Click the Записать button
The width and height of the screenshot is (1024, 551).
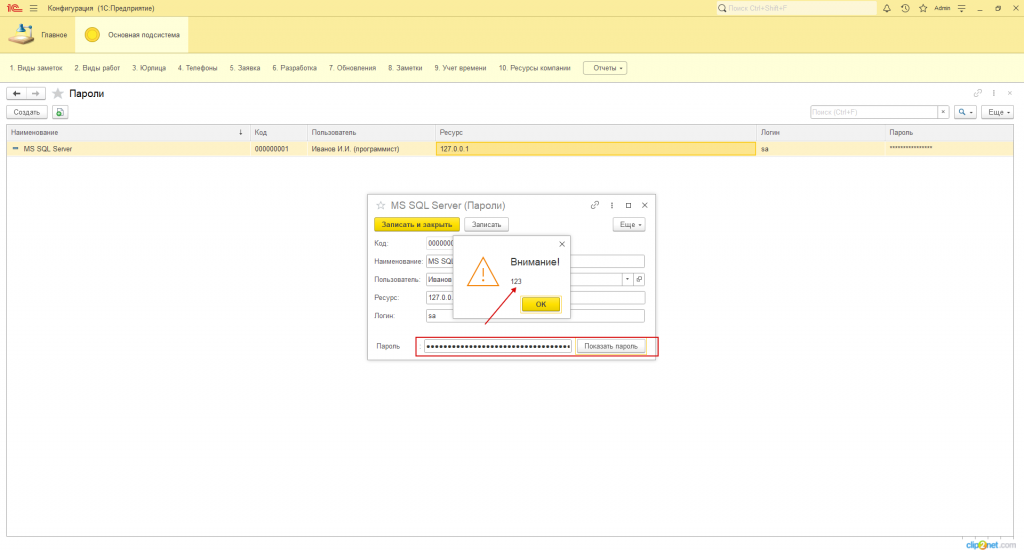coord(487,225)
